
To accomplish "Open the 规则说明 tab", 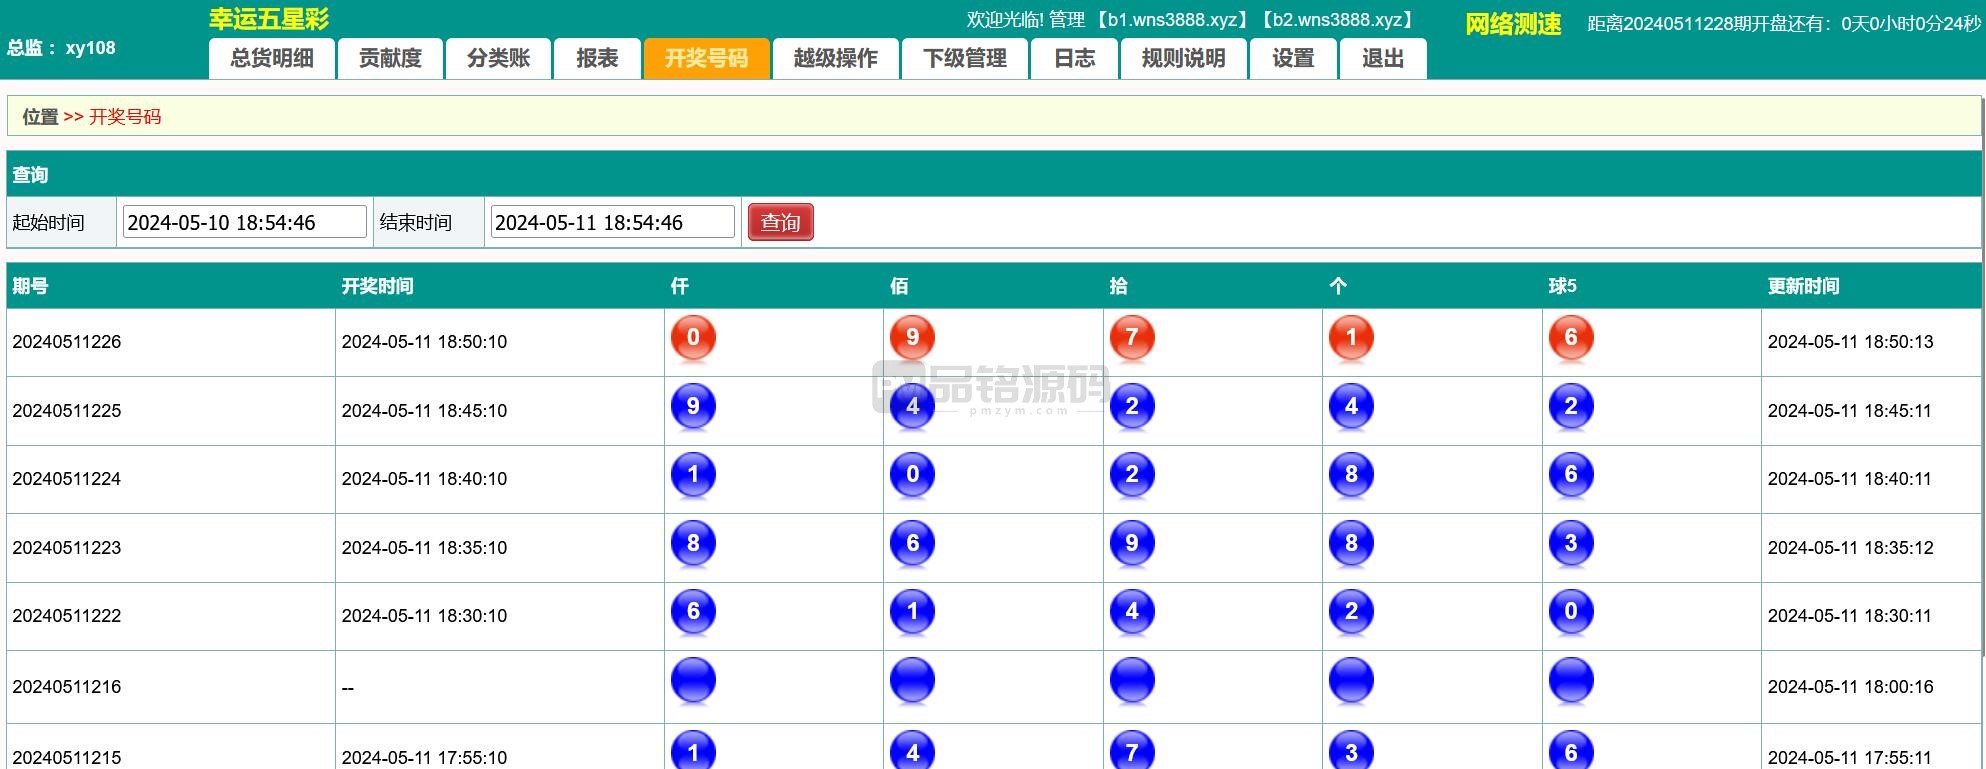I will tap(1183, 59).
